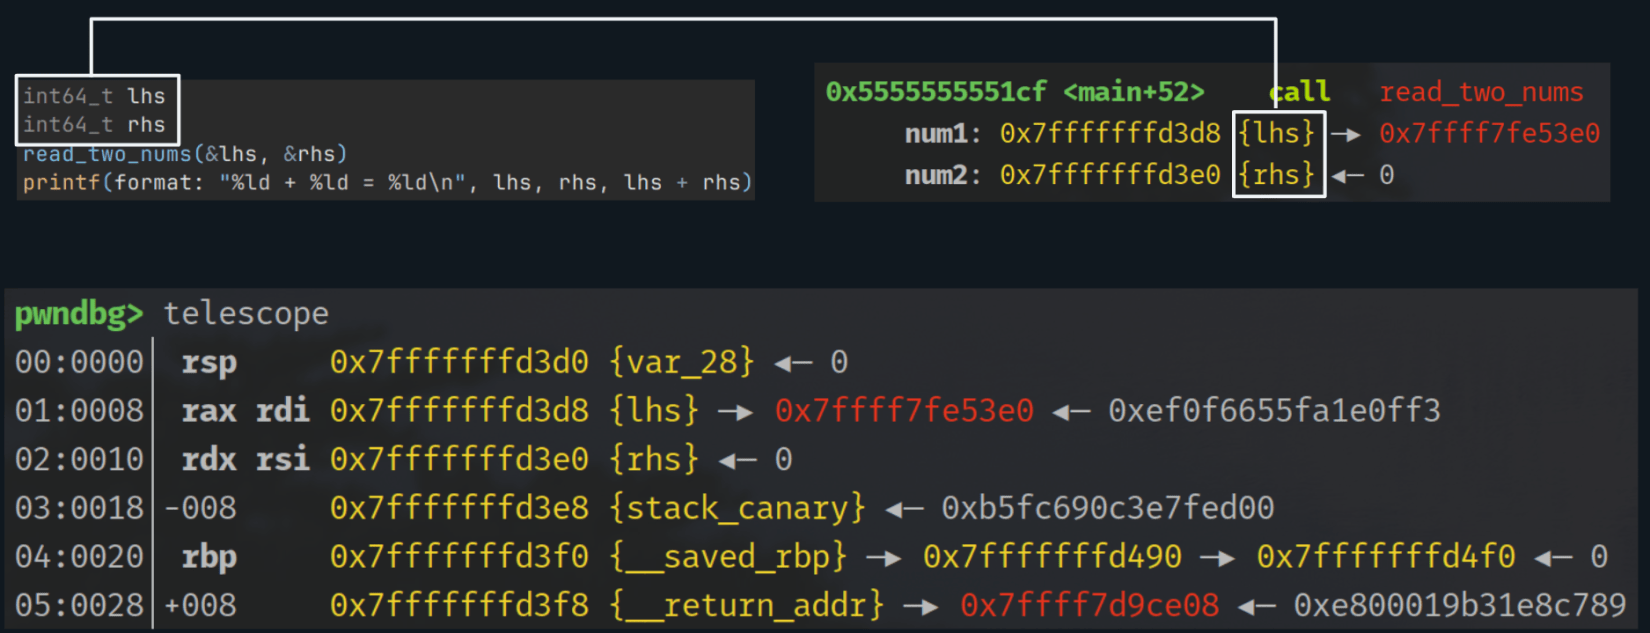Click the call instruction mnemonic
Image resolution: width=1650 pixels, height=633 pixels.
(x=1300, y=92)
